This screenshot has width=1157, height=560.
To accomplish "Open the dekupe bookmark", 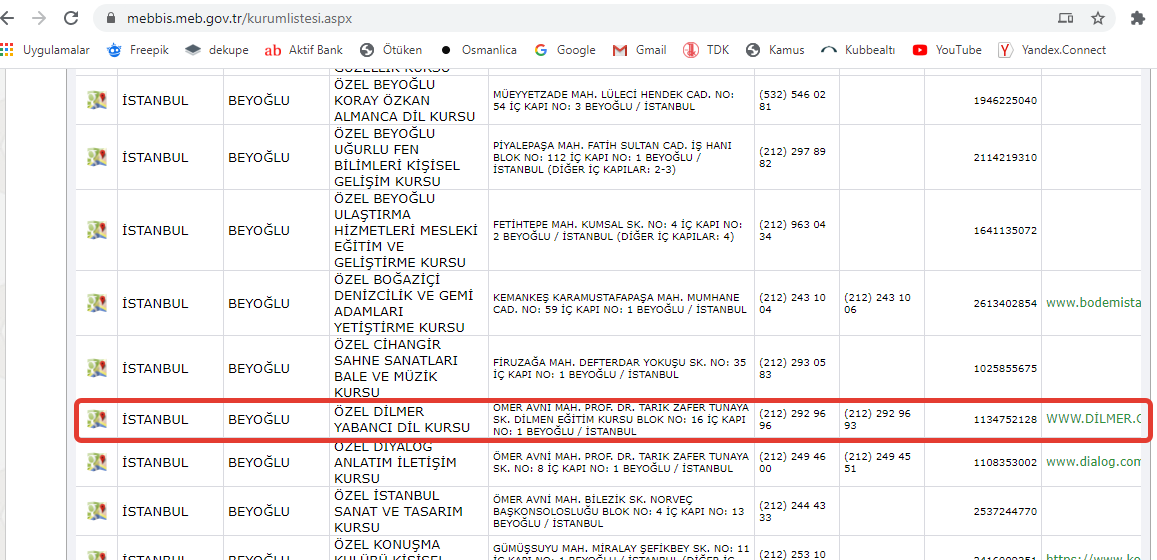I will (x=216, y=50).
